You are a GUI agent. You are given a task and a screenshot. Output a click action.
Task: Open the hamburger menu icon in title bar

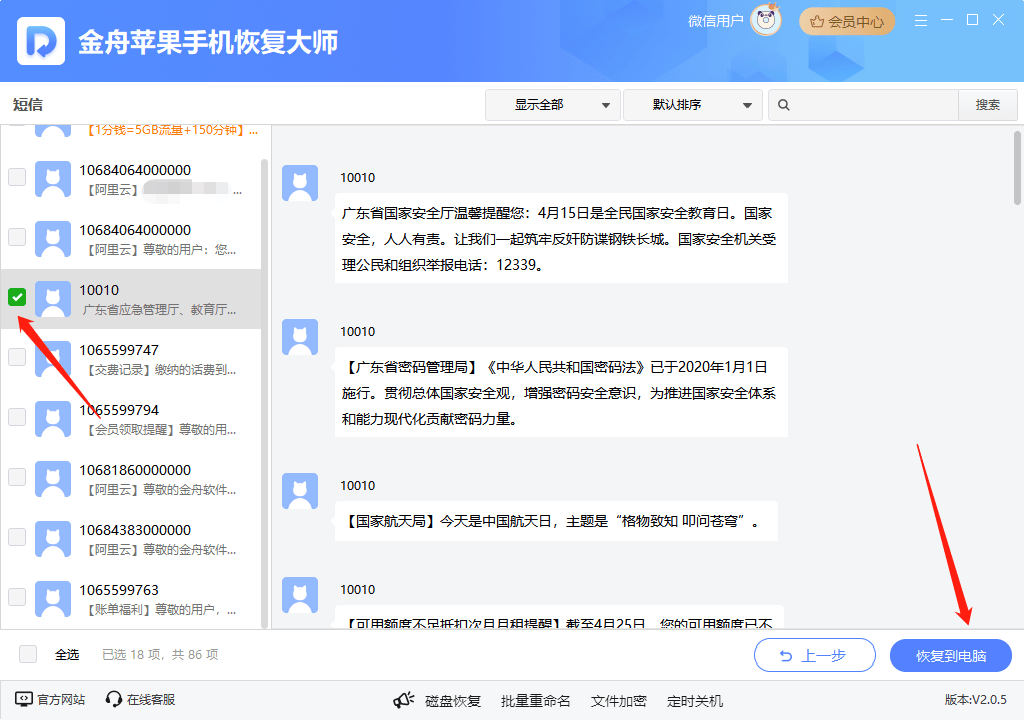tap(921, 21)
